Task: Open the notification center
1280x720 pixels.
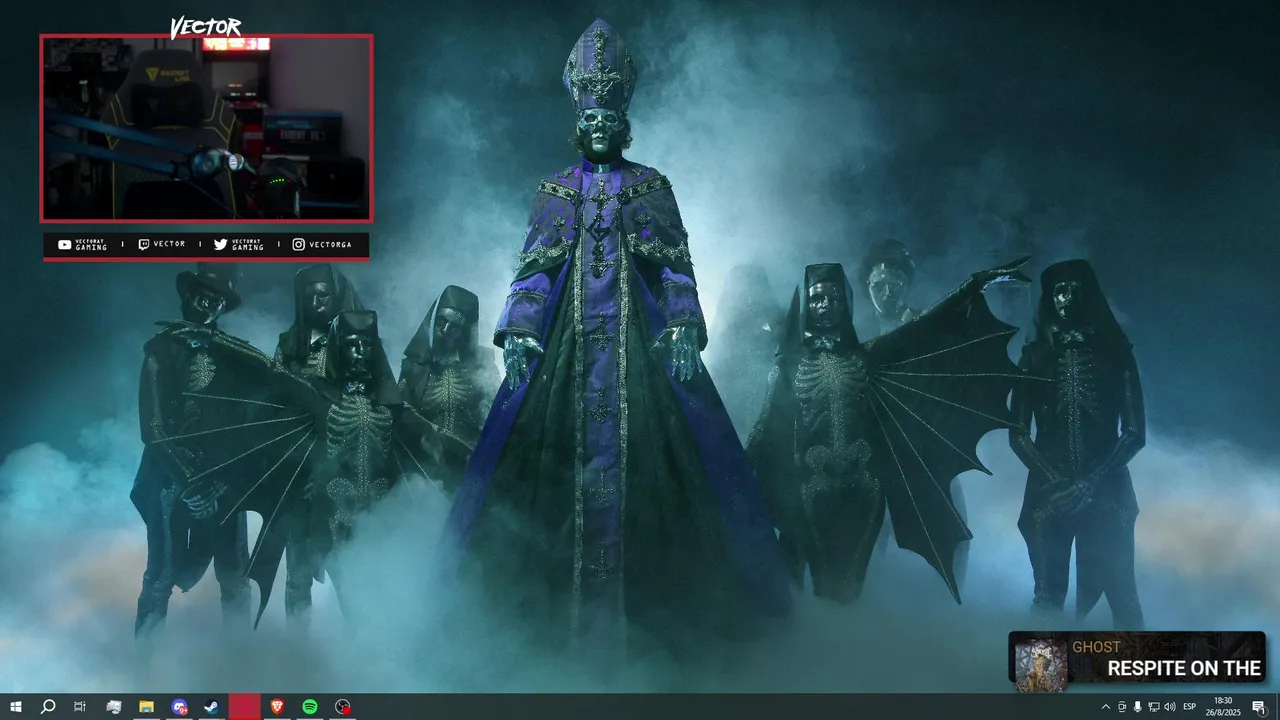Action: pos(1259,707)
